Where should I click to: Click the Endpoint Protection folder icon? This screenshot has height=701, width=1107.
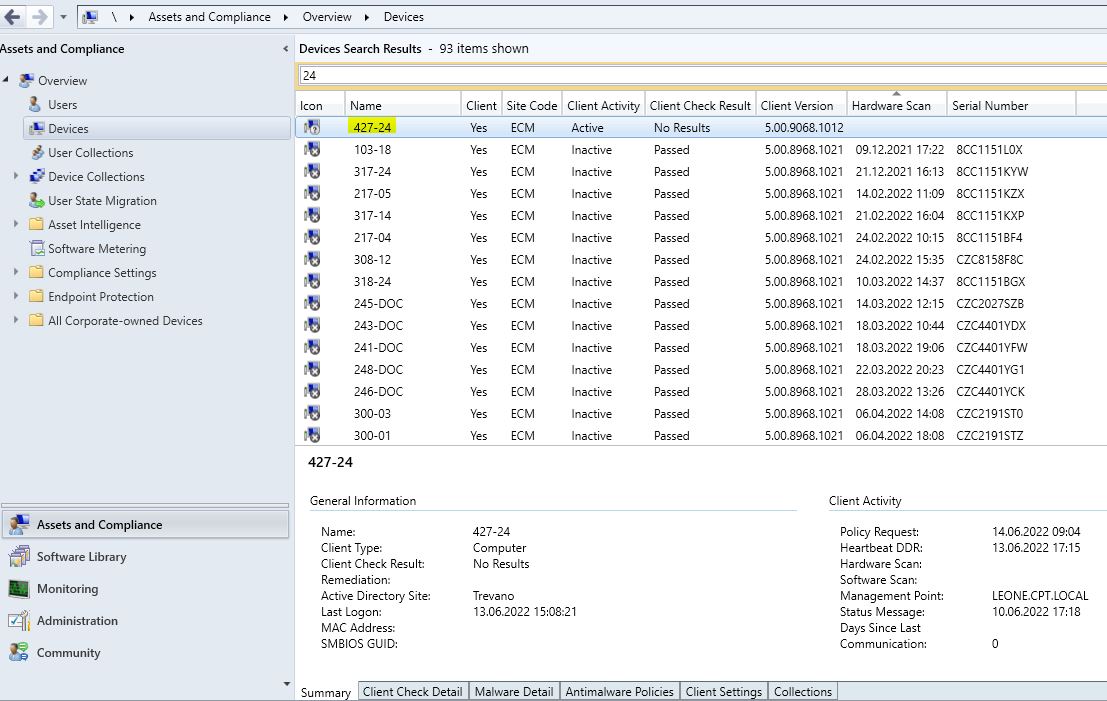click(x=37, y=296)
